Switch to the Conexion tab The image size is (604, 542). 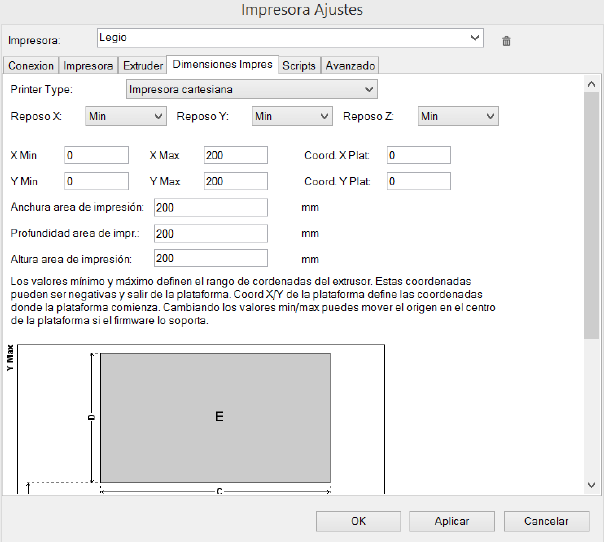(x=30, y=66)
